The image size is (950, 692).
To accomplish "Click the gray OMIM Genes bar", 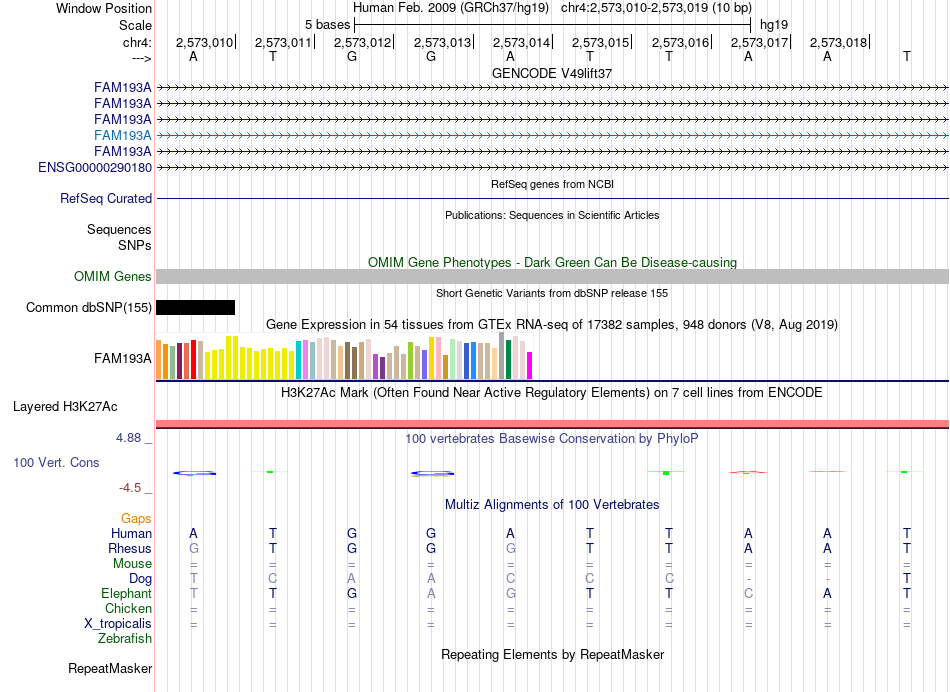I will 552,276.
